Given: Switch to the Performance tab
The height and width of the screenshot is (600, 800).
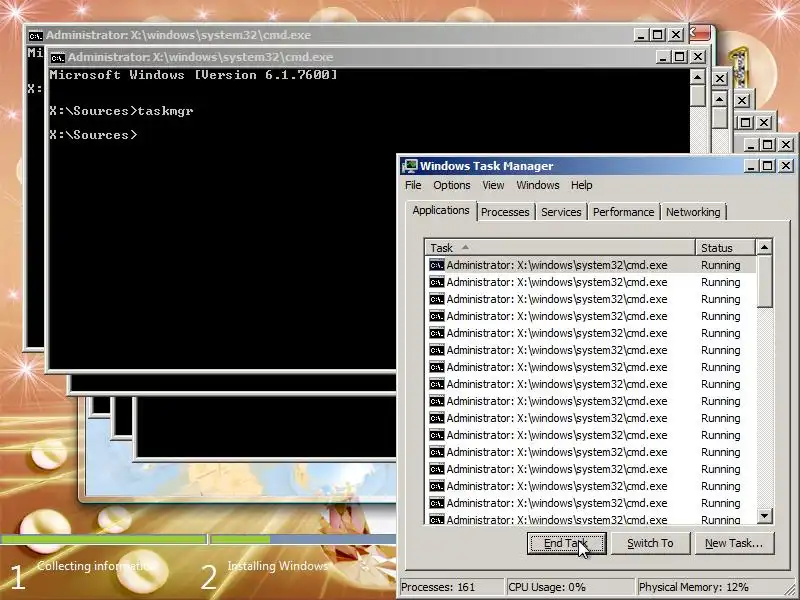Looking at the screenshot, I should click(623, 212).
